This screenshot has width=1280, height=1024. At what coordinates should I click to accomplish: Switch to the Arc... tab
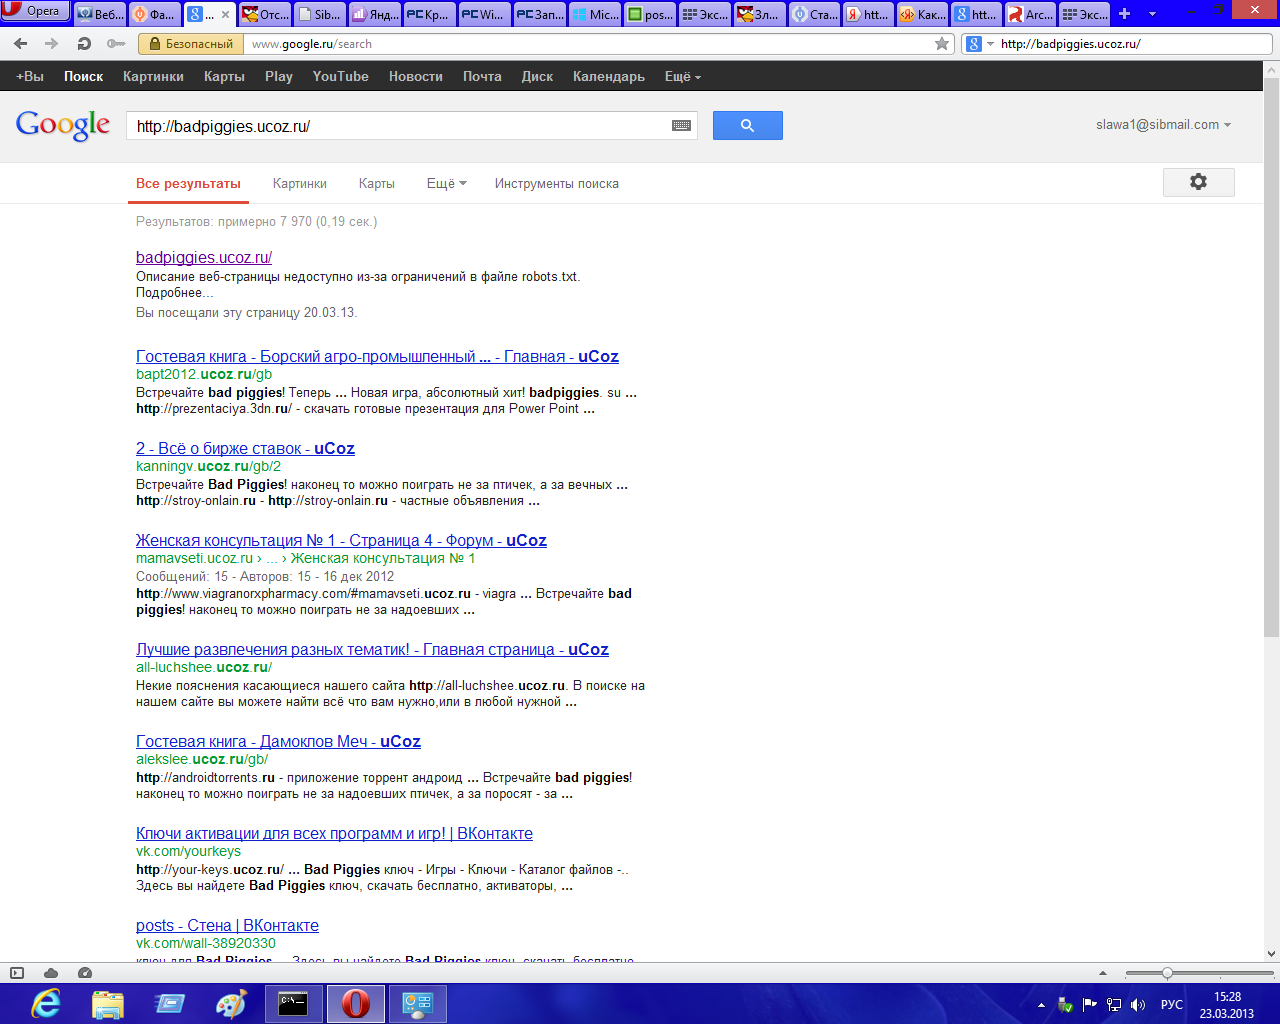click(1029, 14)
